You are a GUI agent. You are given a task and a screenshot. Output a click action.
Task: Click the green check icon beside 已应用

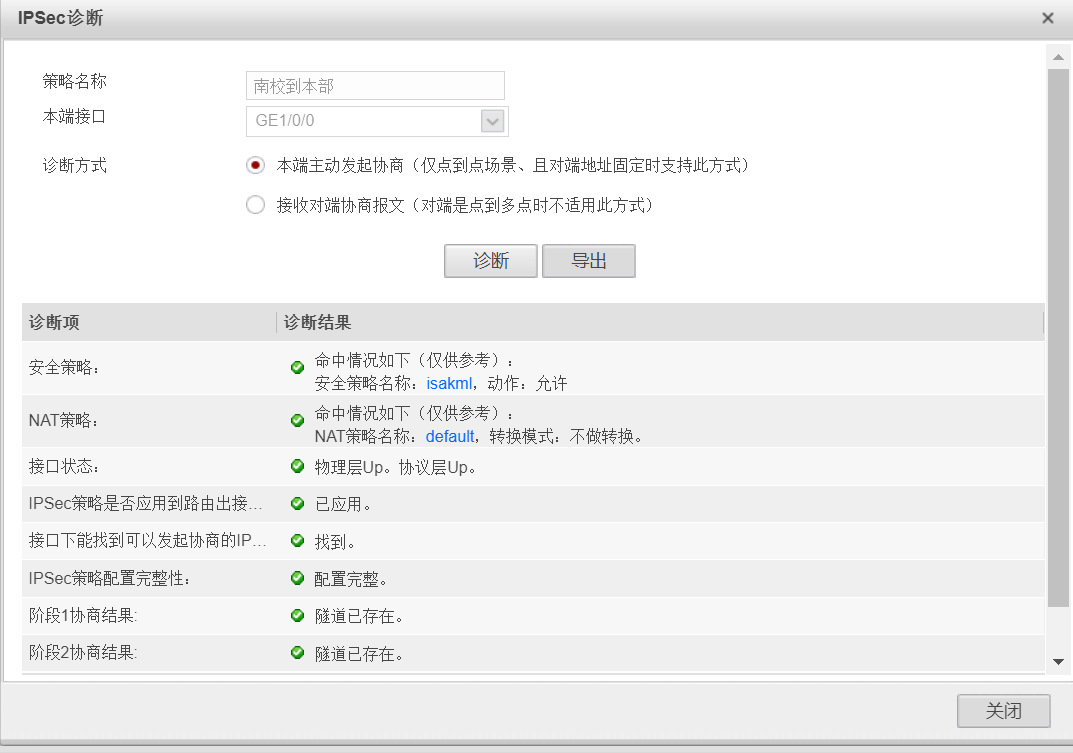click(x=297, y=504)
